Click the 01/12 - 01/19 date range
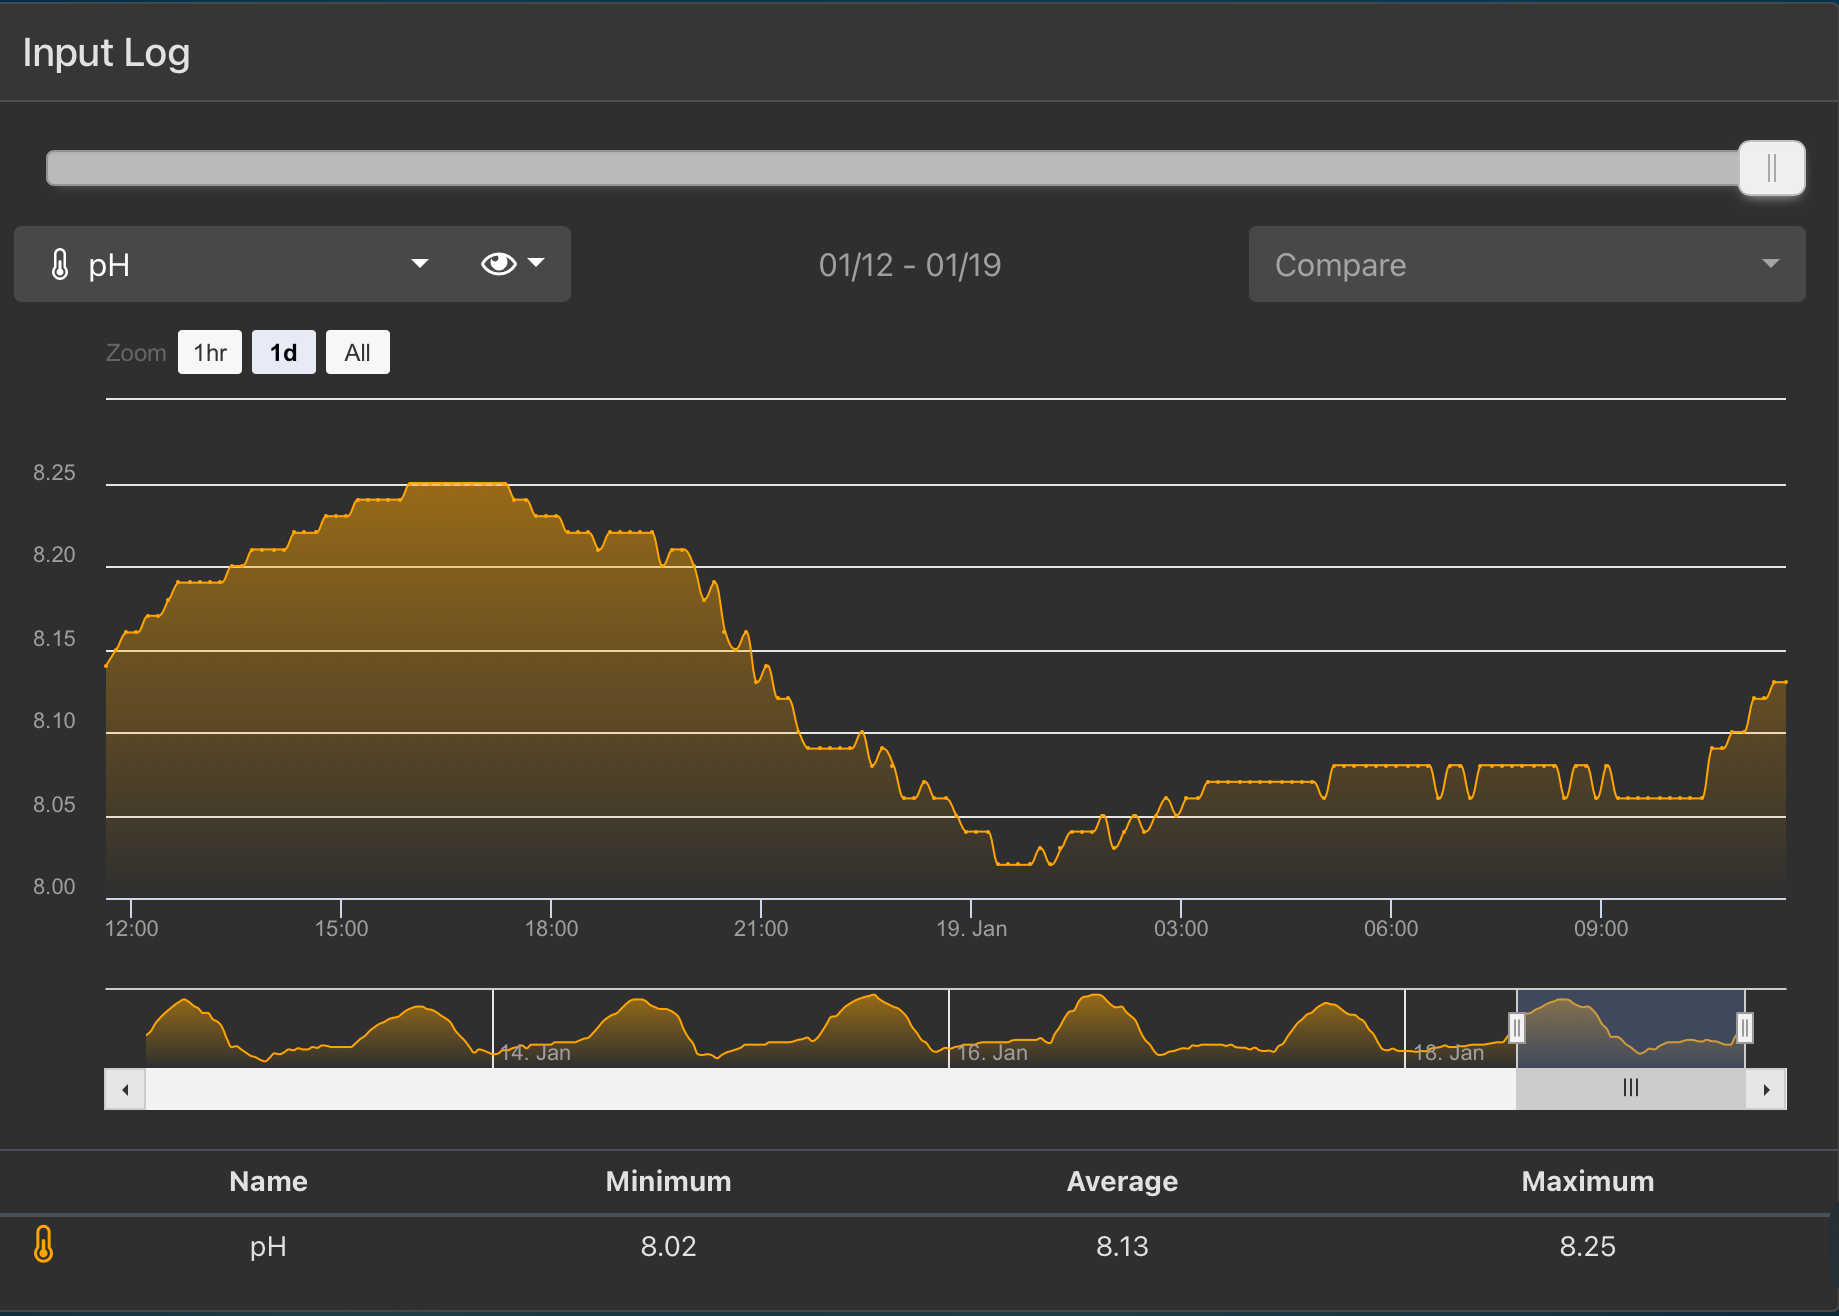The image size is (1839, 1316). [x=909, y=265]
